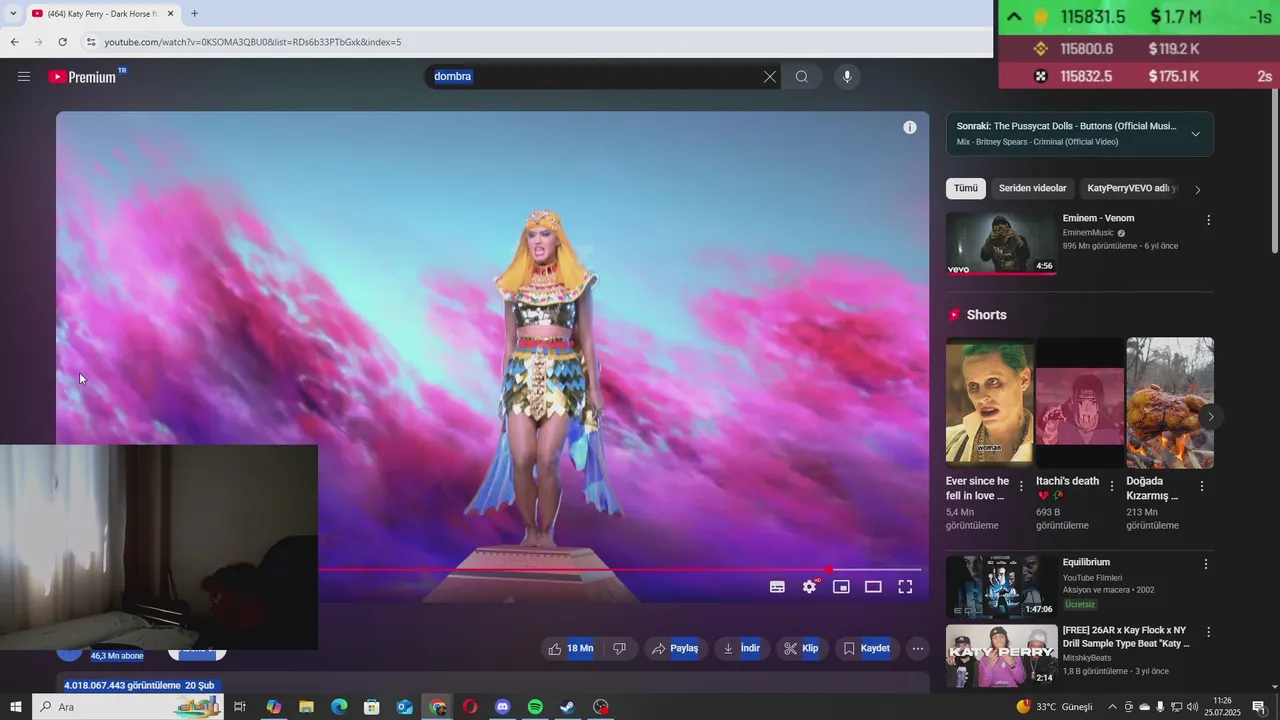Click the video progress bar scrubber

click(x=829, y=569)
